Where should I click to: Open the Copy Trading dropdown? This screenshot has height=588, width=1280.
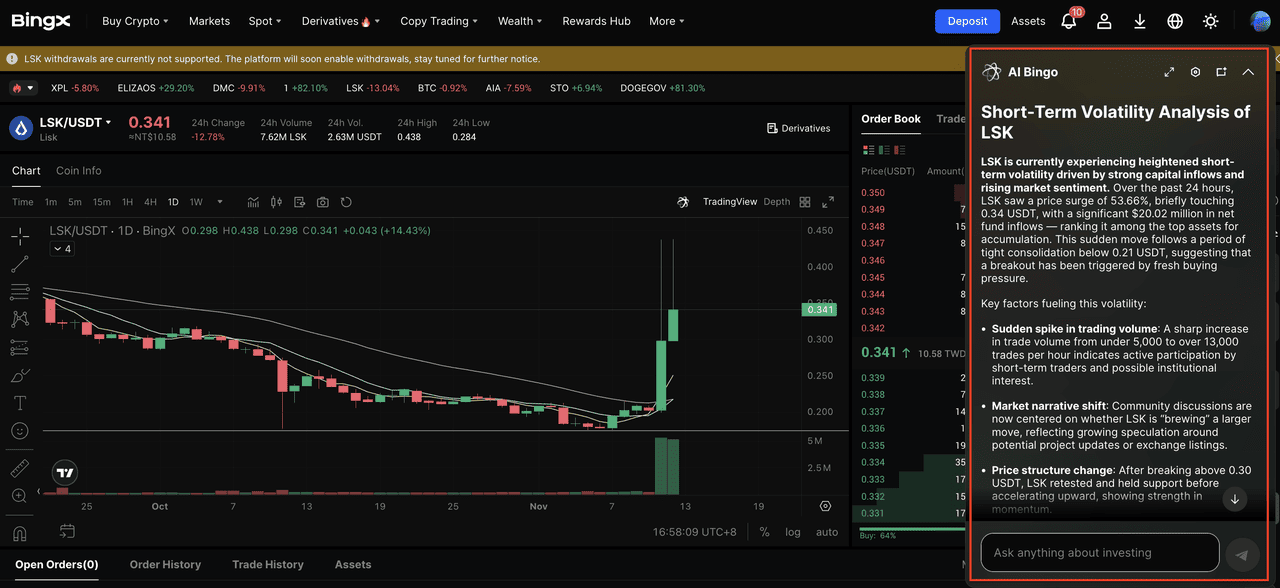(438, 21)
